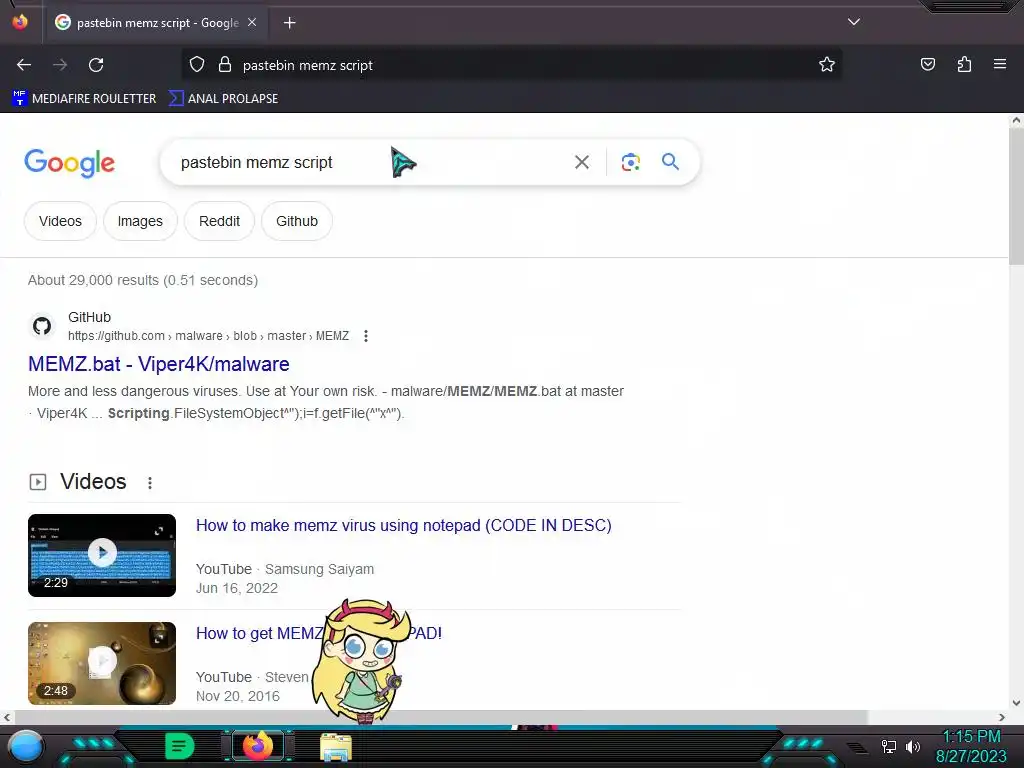Open the Start orb on taskbar
The height and width of the screenshot is (768, 1024).
click(x=26, y=747)
